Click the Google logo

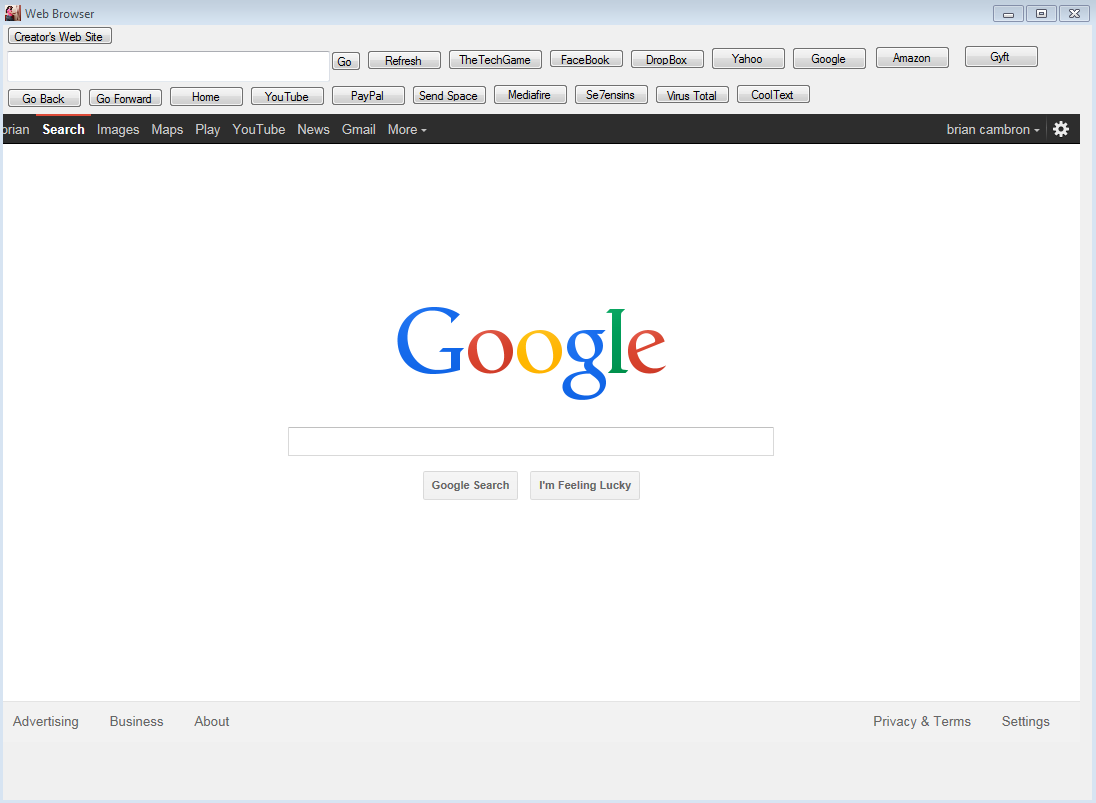531,353
